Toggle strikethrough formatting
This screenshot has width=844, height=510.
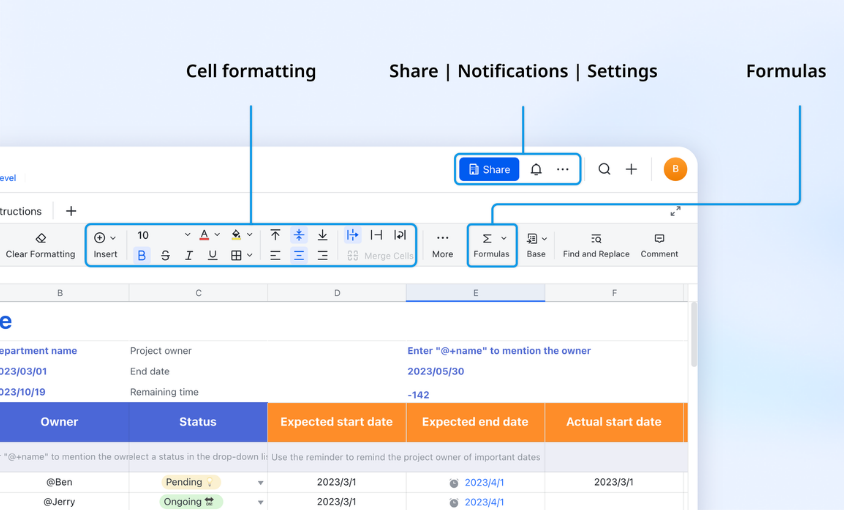tap(165, 256)
